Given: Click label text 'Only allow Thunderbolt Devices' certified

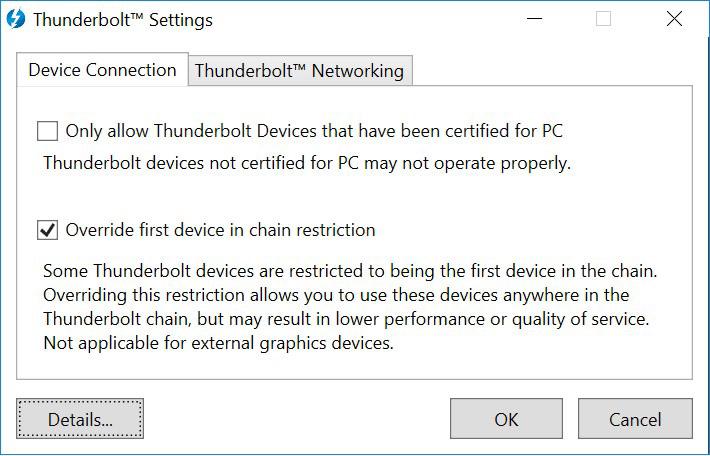Looking at the screenshot, I should [x=314, y=131].
